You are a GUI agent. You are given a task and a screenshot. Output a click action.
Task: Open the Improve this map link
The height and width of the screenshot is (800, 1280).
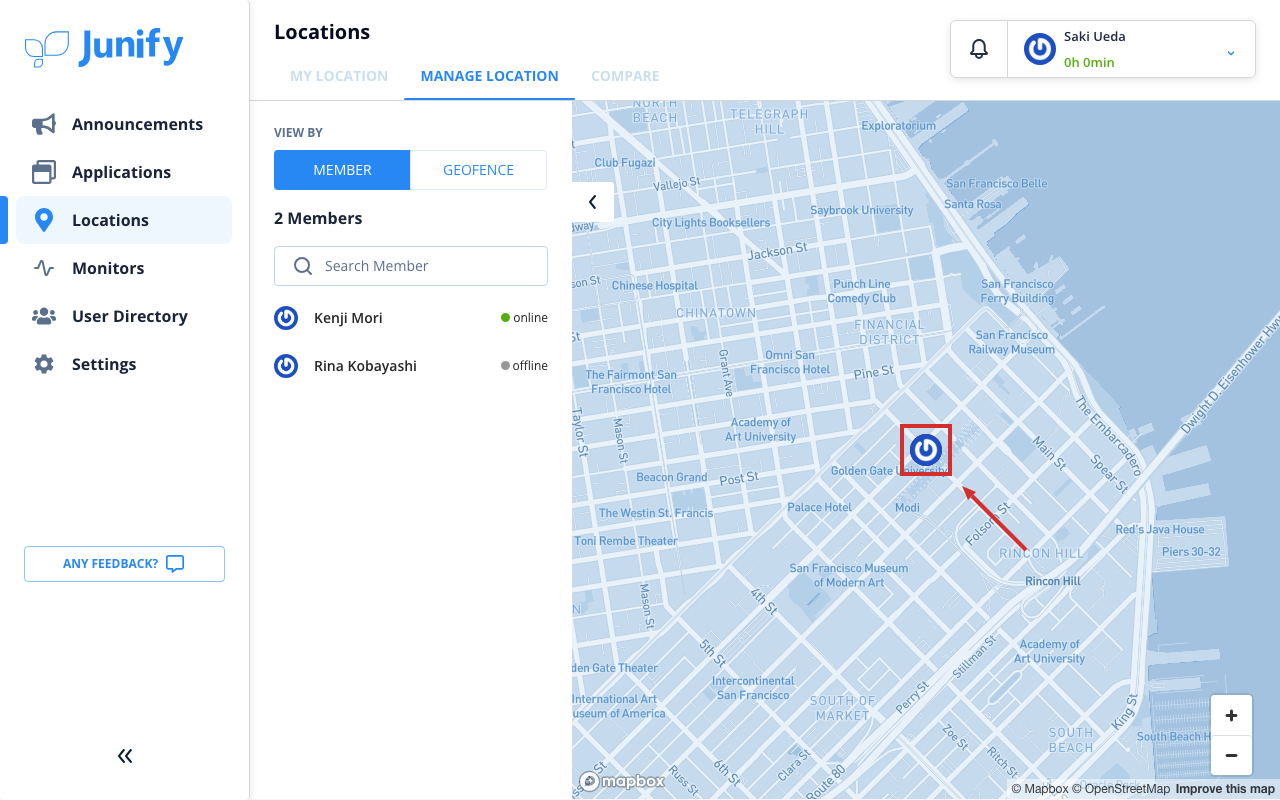(1225, 789)
